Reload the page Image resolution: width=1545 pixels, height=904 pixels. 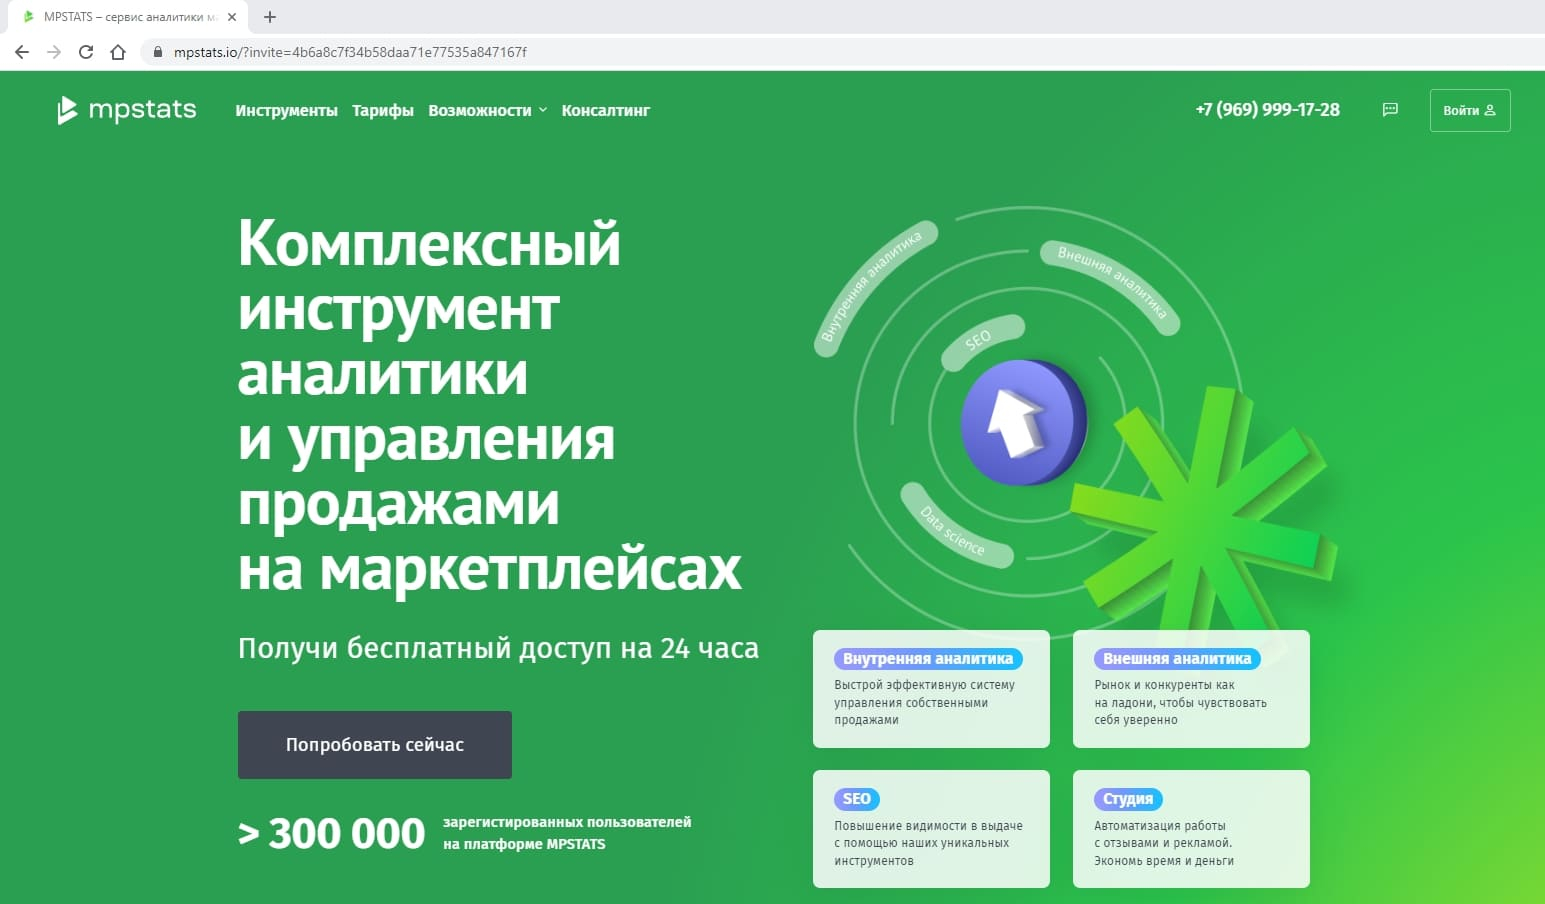pos(86,52)
